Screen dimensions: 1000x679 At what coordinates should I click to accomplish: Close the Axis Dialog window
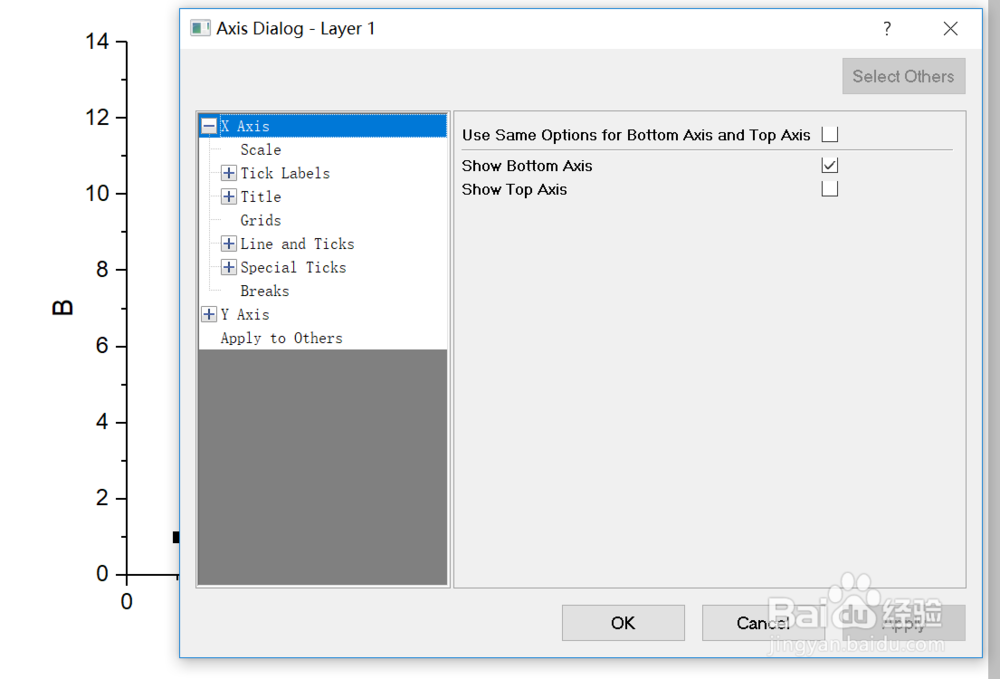click(x=950, y=29)
